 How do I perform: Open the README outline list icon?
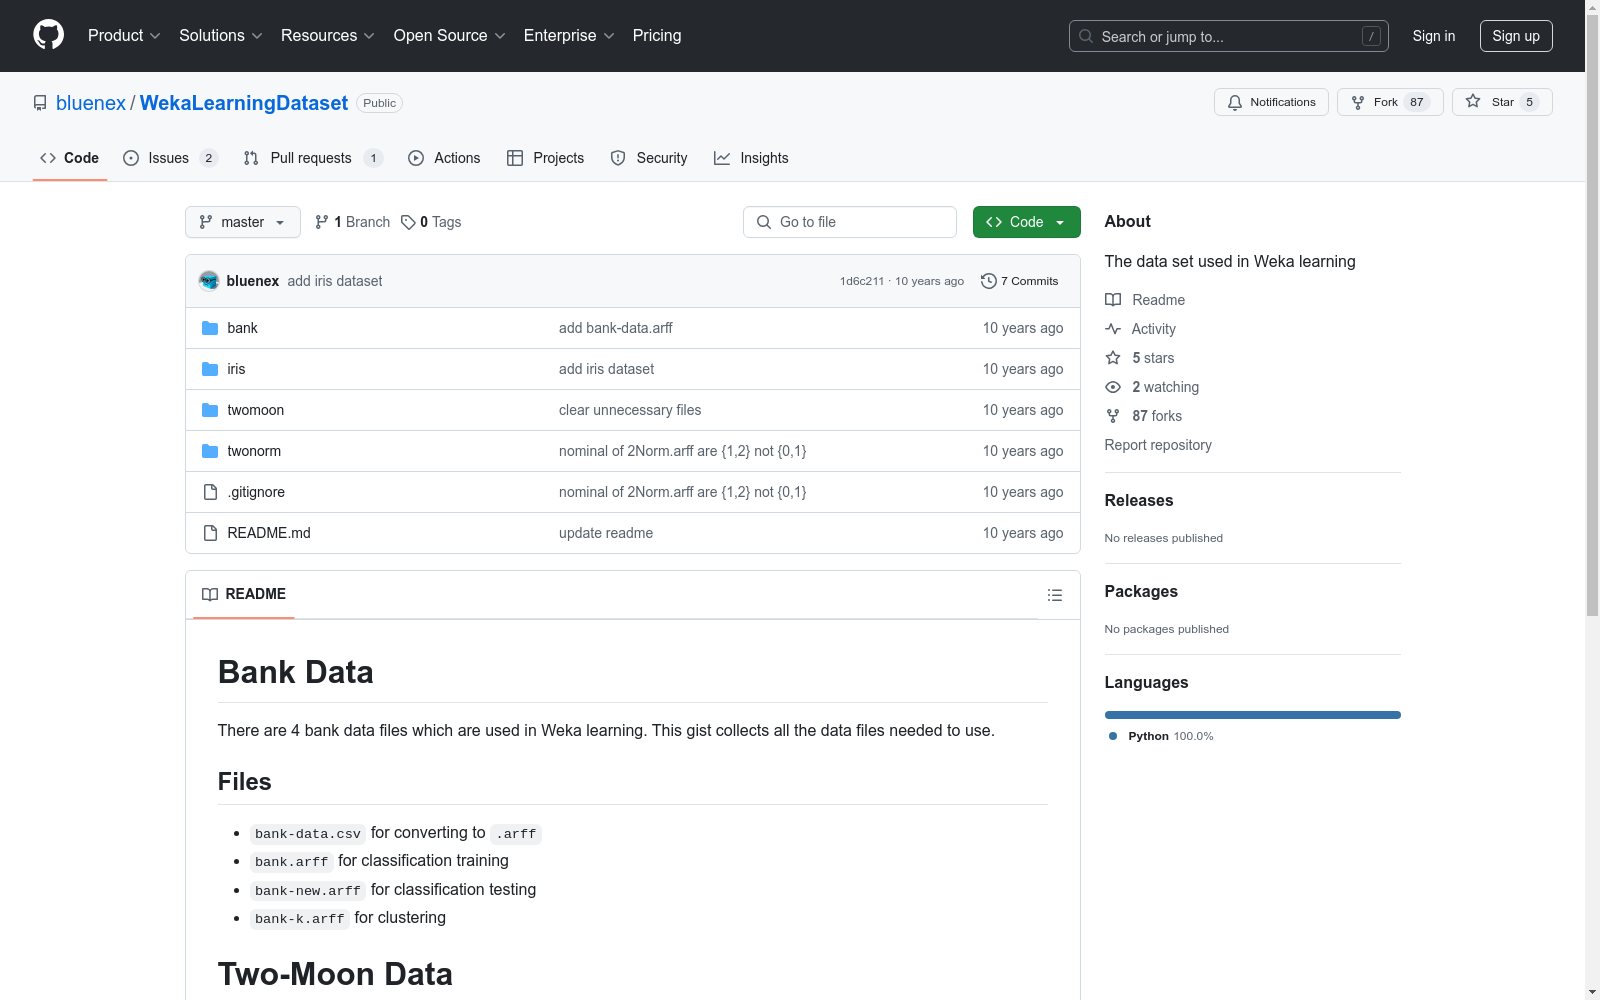click(1055, 595)
